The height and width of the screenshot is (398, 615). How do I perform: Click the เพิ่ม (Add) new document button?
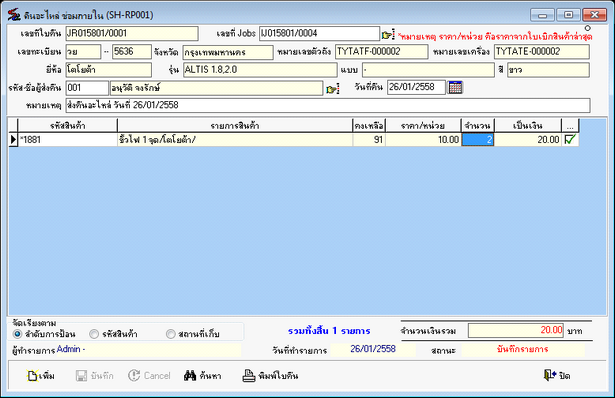point(41,376)
